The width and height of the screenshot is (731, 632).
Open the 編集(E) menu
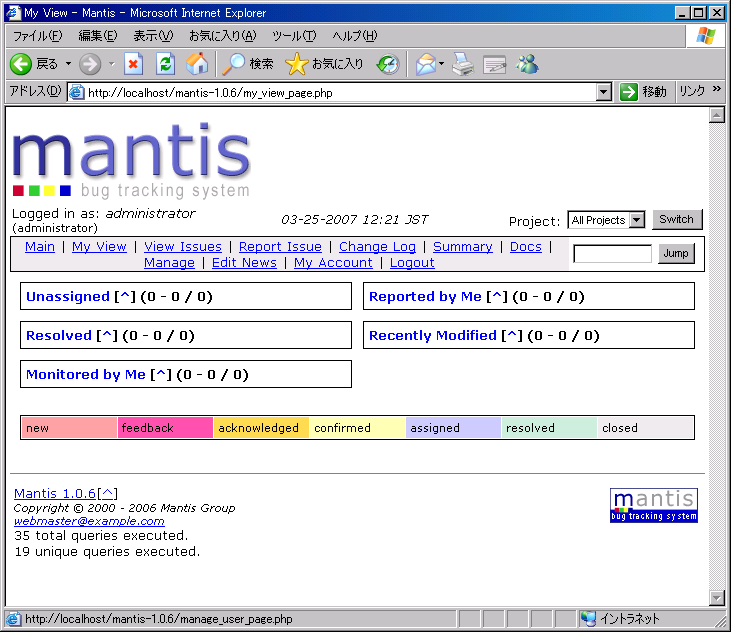click(x=98, y=36)
